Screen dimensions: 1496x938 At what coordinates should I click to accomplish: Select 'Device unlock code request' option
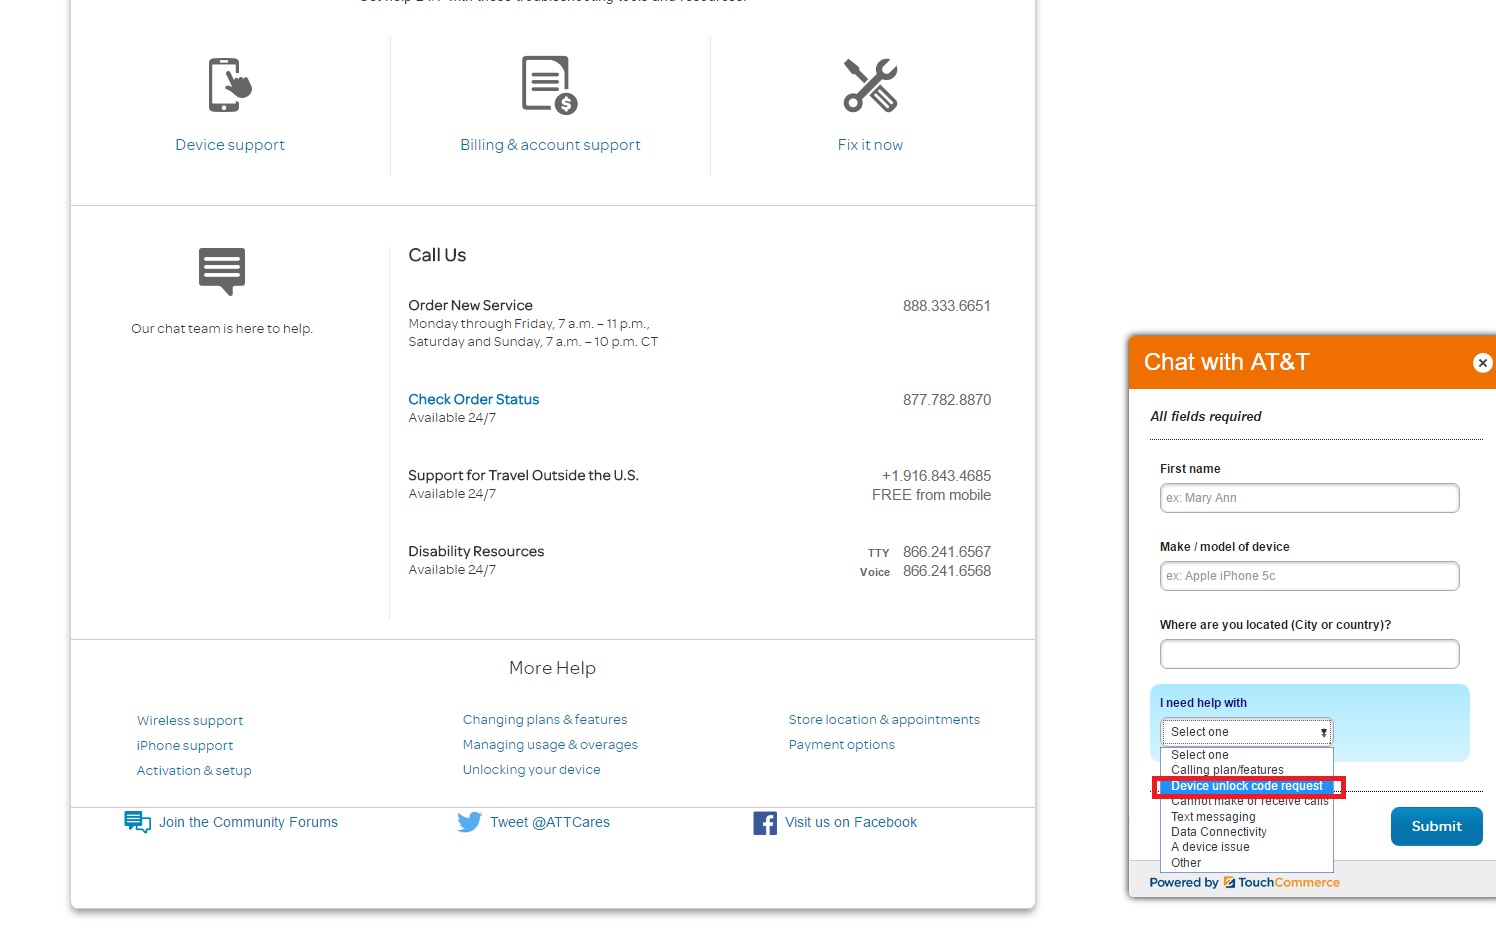pos(1246,786)
